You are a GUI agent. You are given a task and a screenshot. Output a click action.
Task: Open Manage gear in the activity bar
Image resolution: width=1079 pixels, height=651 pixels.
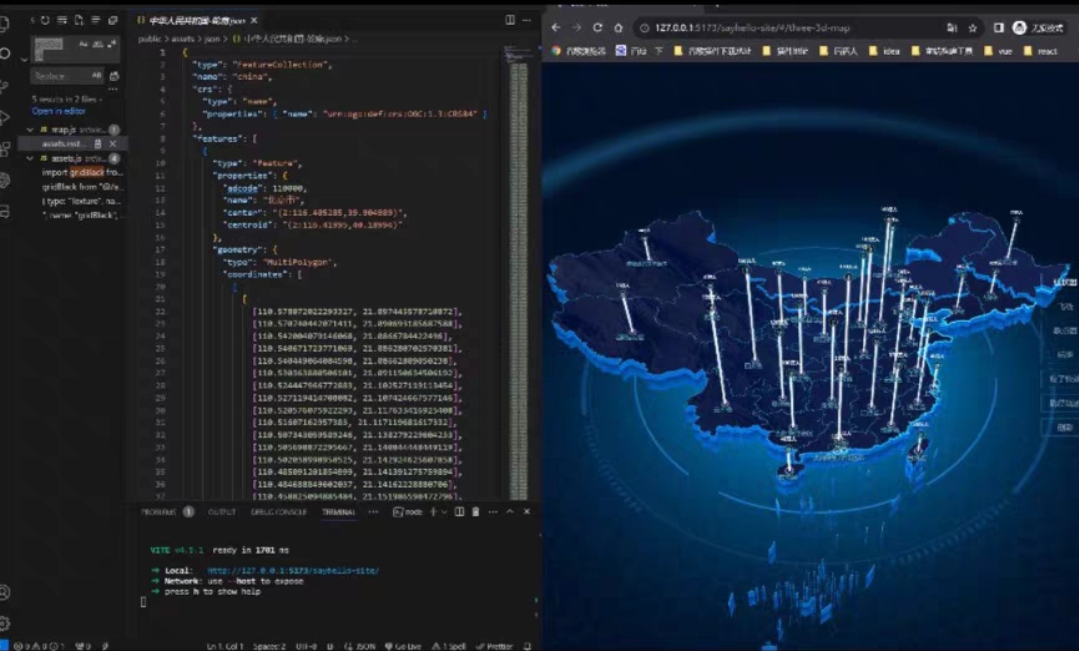[x=4, y=623]
